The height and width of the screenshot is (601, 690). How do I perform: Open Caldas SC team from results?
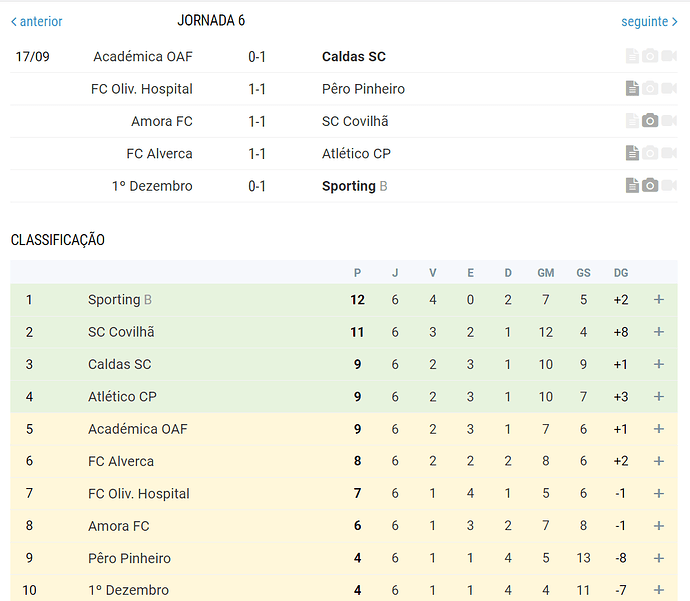tap(354, 56)
